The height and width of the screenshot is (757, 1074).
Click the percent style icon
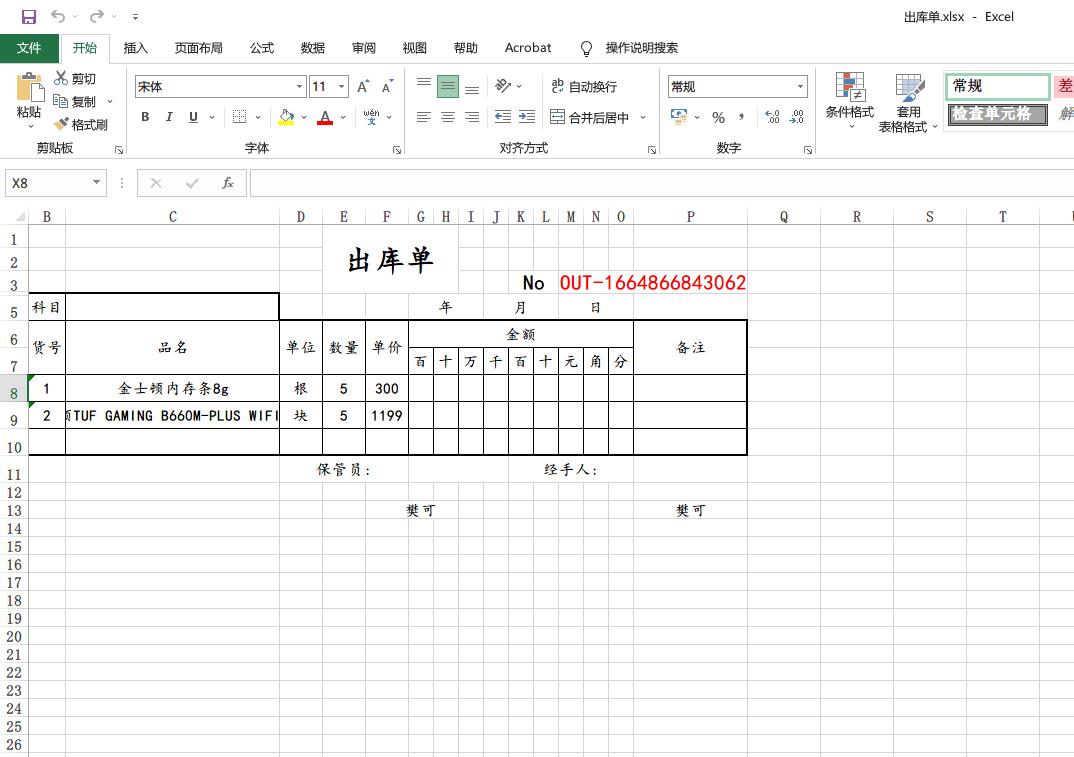[718, 117]
